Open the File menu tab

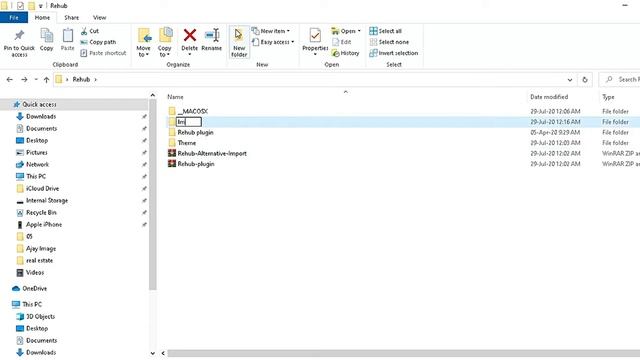pos(14,18)
